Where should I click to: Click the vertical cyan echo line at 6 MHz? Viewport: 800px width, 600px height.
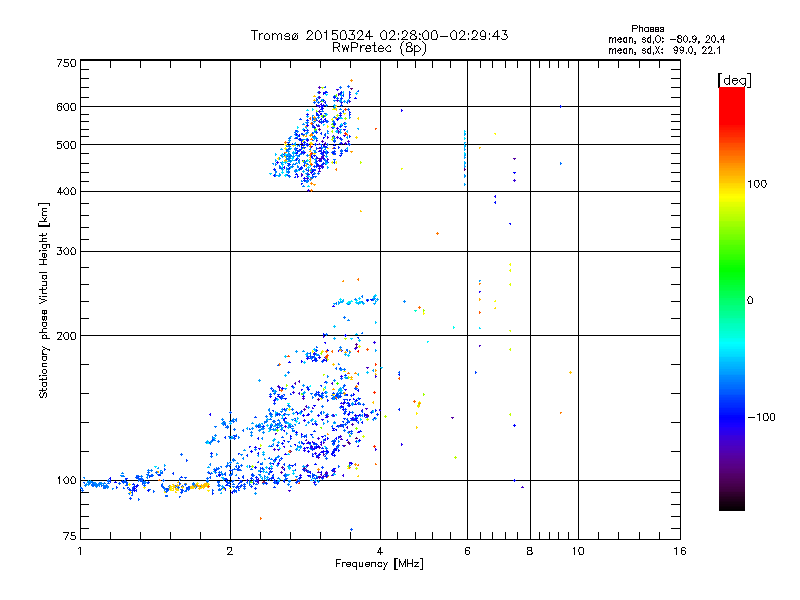pyautogui.click(x=465, y=158)
